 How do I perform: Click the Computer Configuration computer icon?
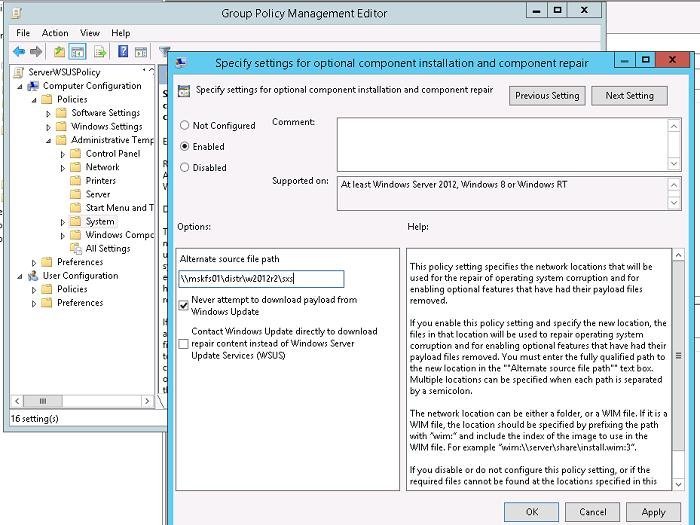[x=33, y=86]
